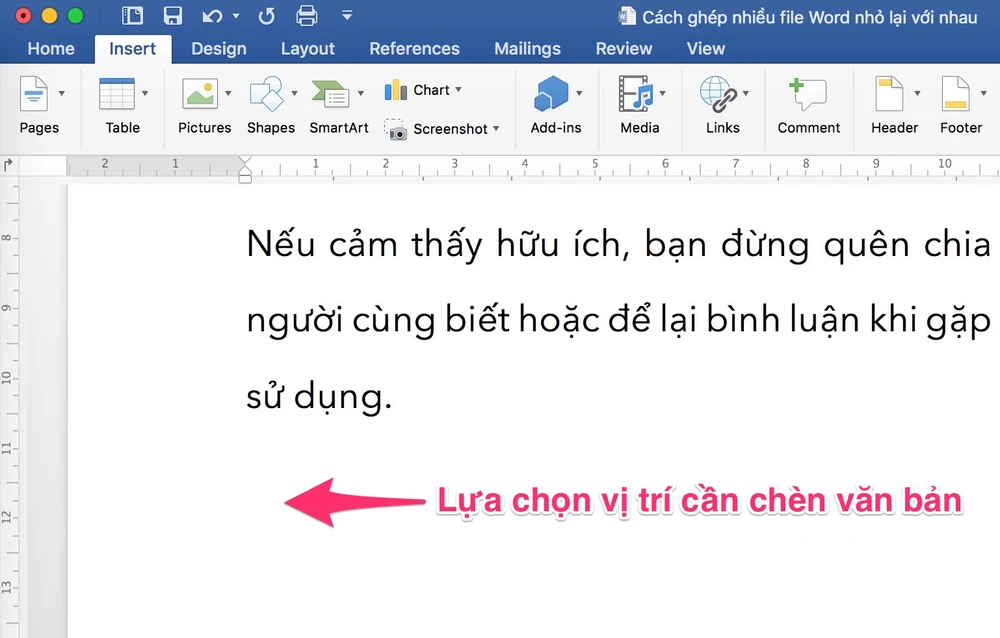This screenshot has height=638, width=1000.
Task: Click the Save disk icon in title bar
Action: 172,16
